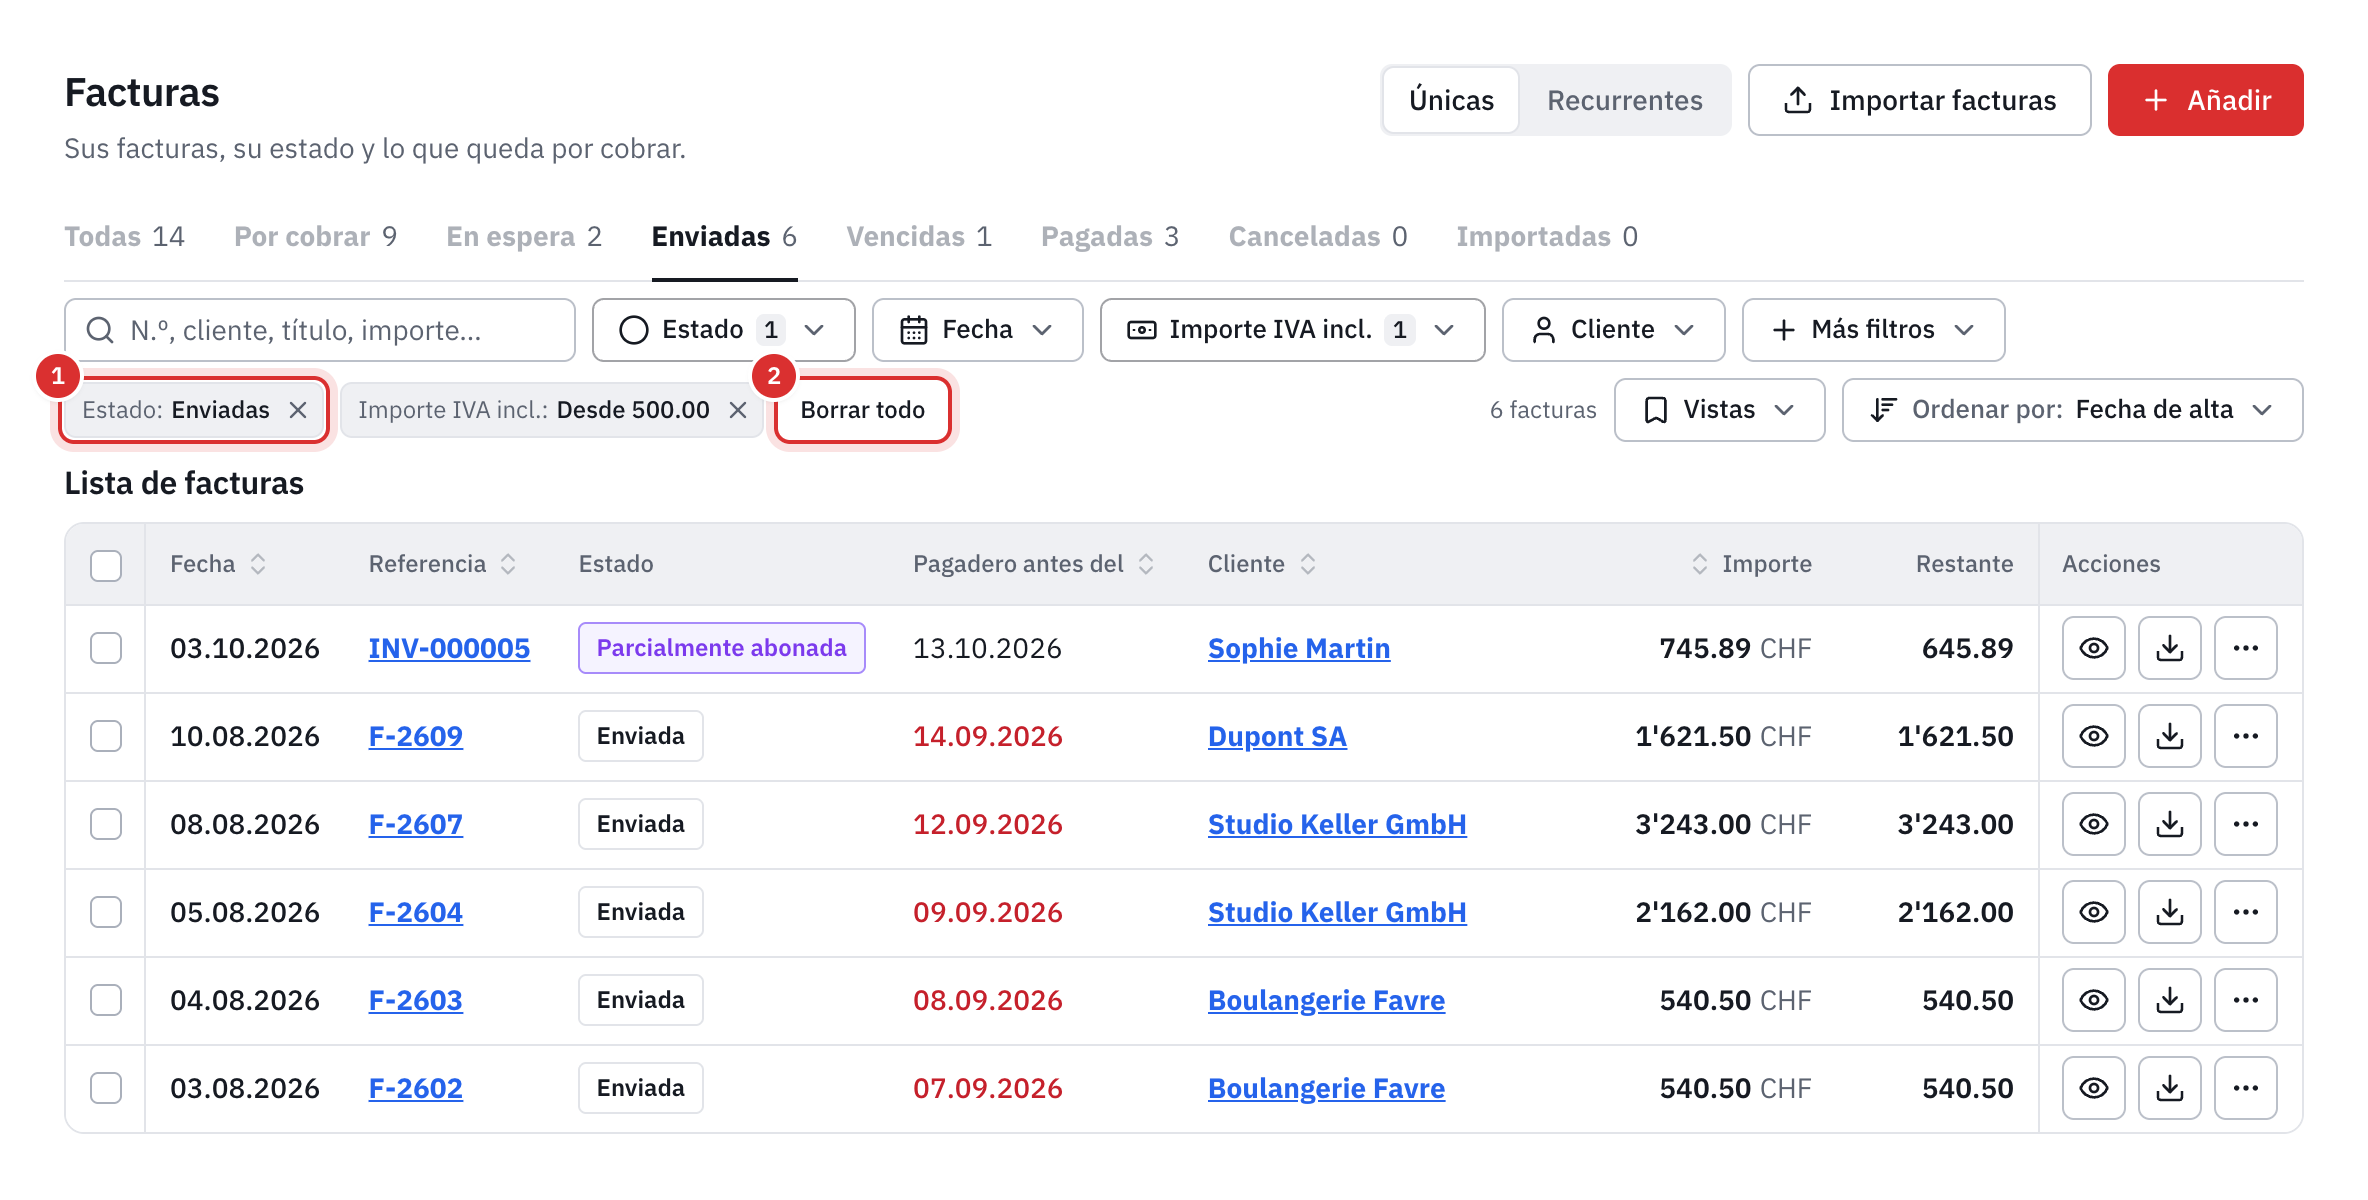Open the Cliente filter dropdown
Screen dimensions: 2368x1200
1613,330
